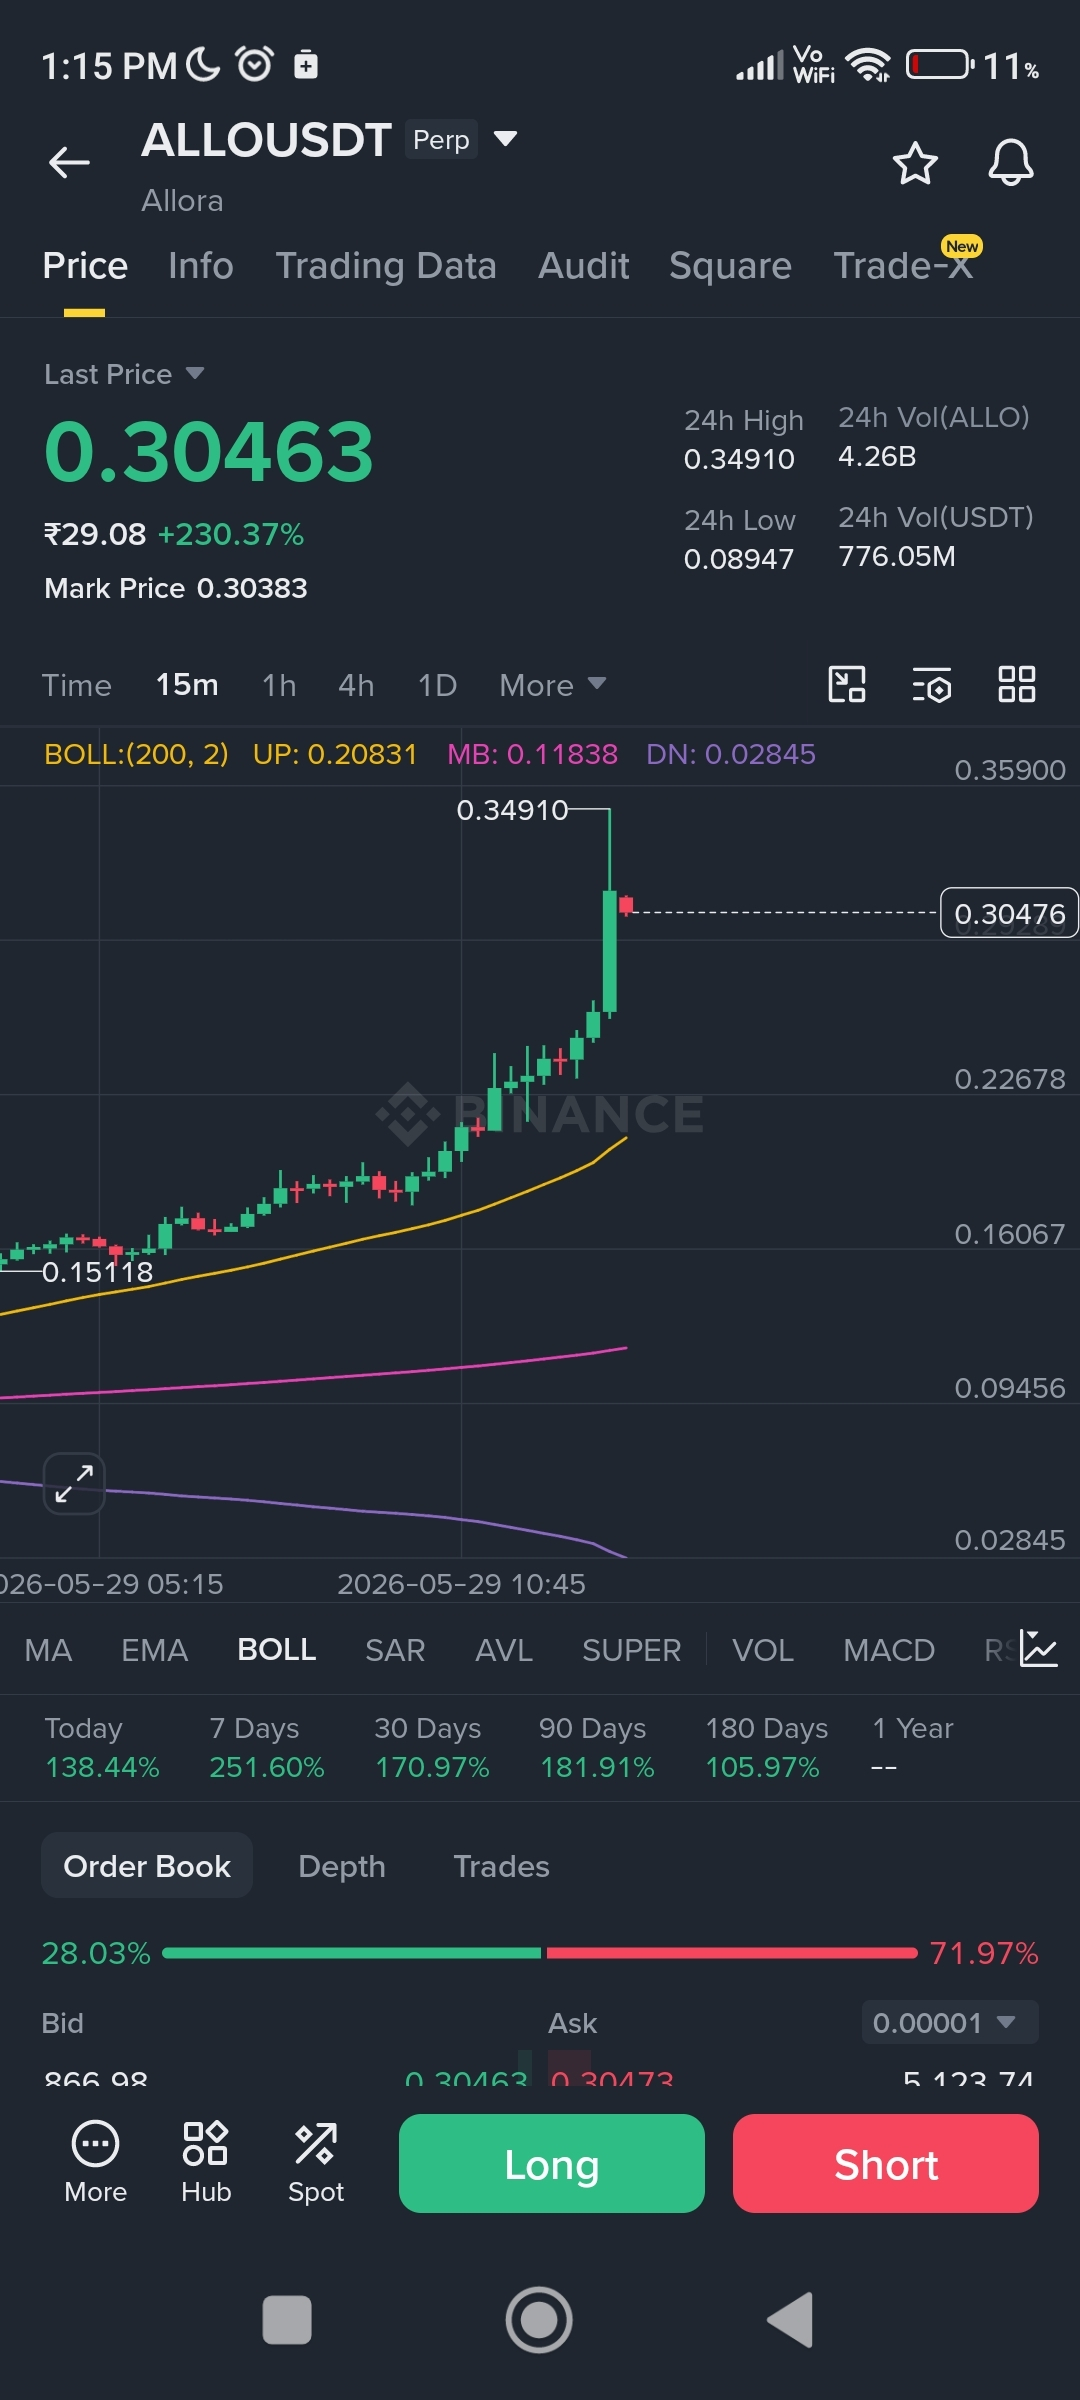Open the chart picture-in-picture layout icon
The width and height of the screenshot is (1080, 2400).
847,685
